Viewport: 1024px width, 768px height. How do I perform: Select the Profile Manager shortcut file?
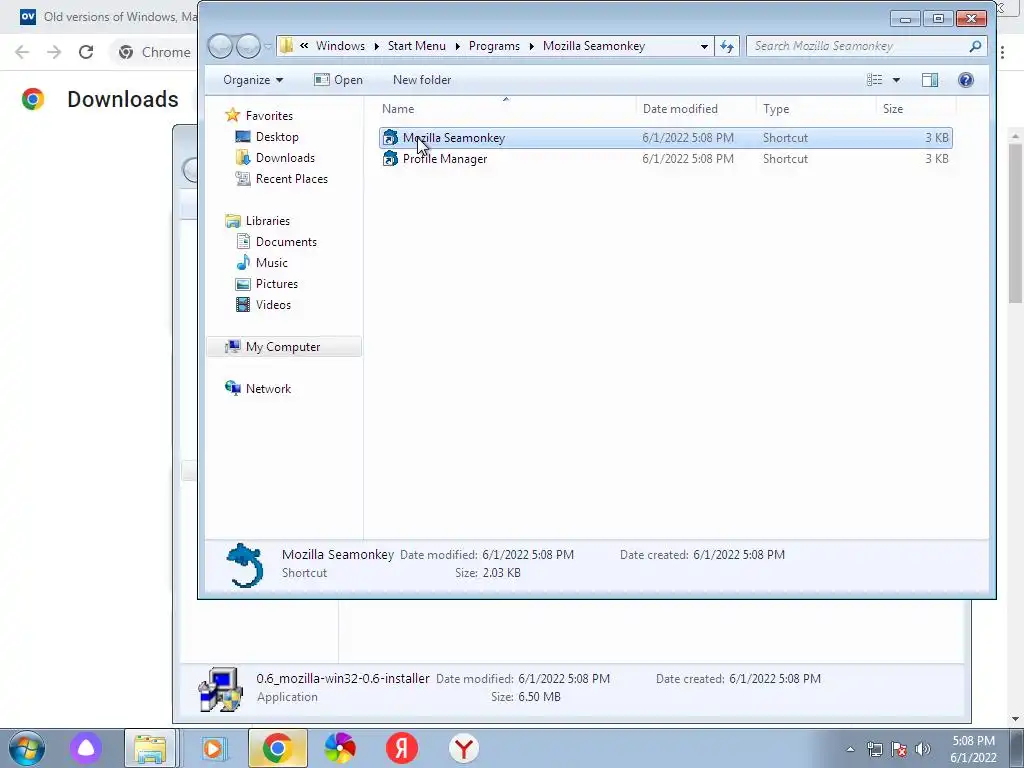pos(665,159)
